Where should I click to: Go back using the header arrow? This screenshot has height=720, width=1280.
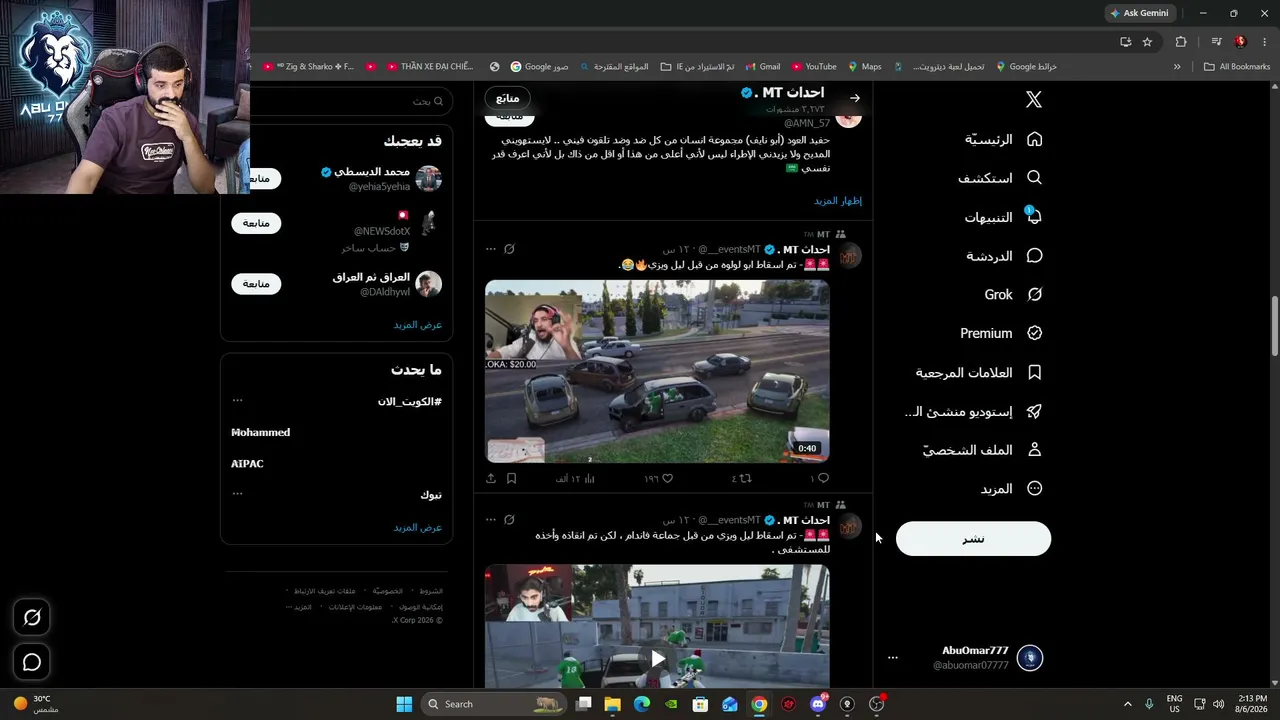[x=855, y=98]
